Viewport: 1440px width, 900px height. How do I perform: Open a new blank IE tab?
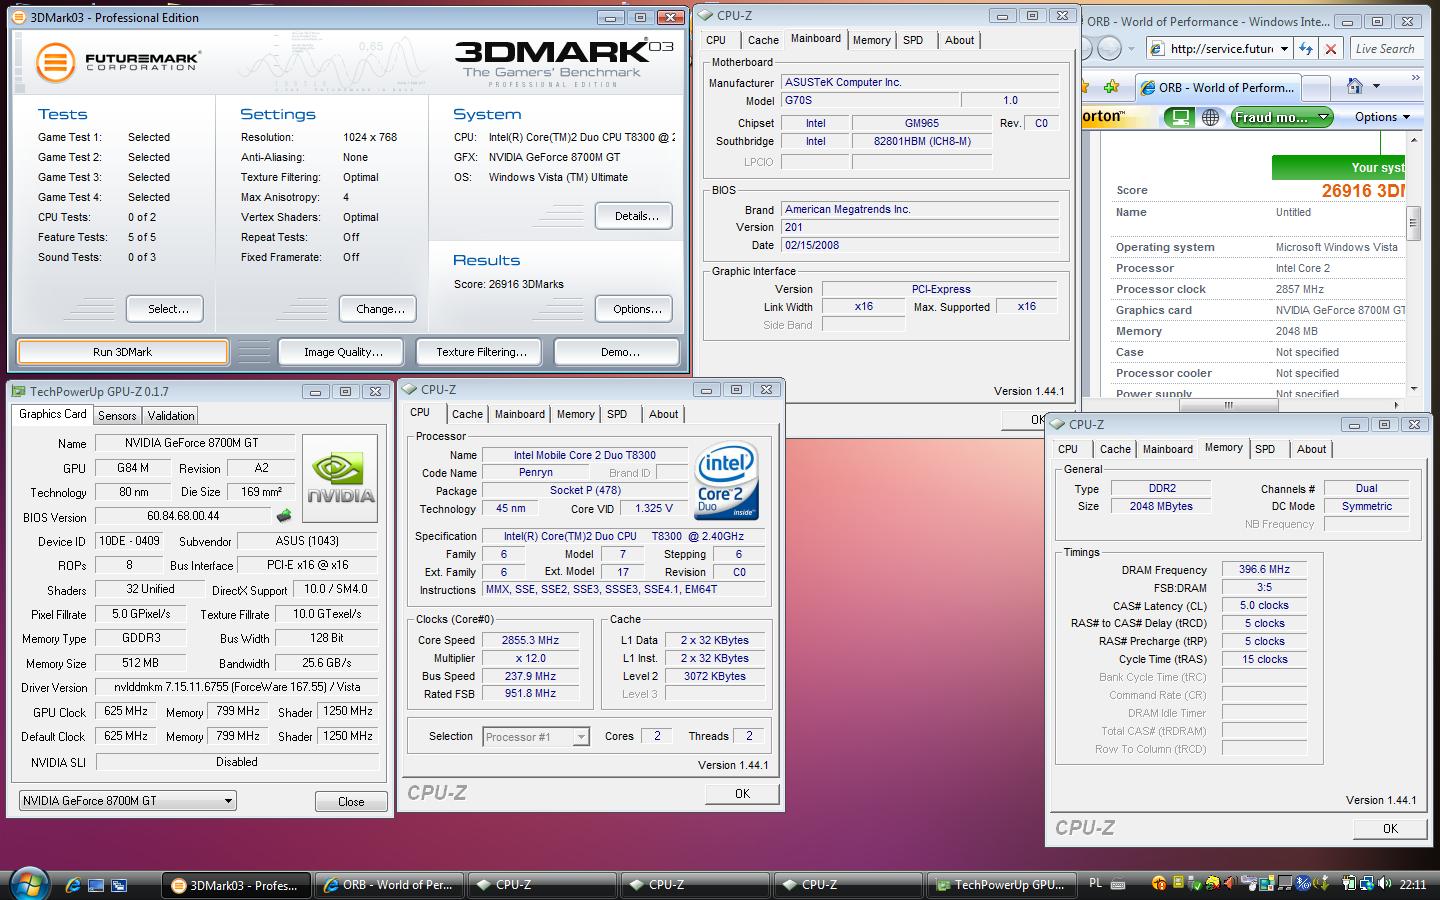coord(1315,88)
